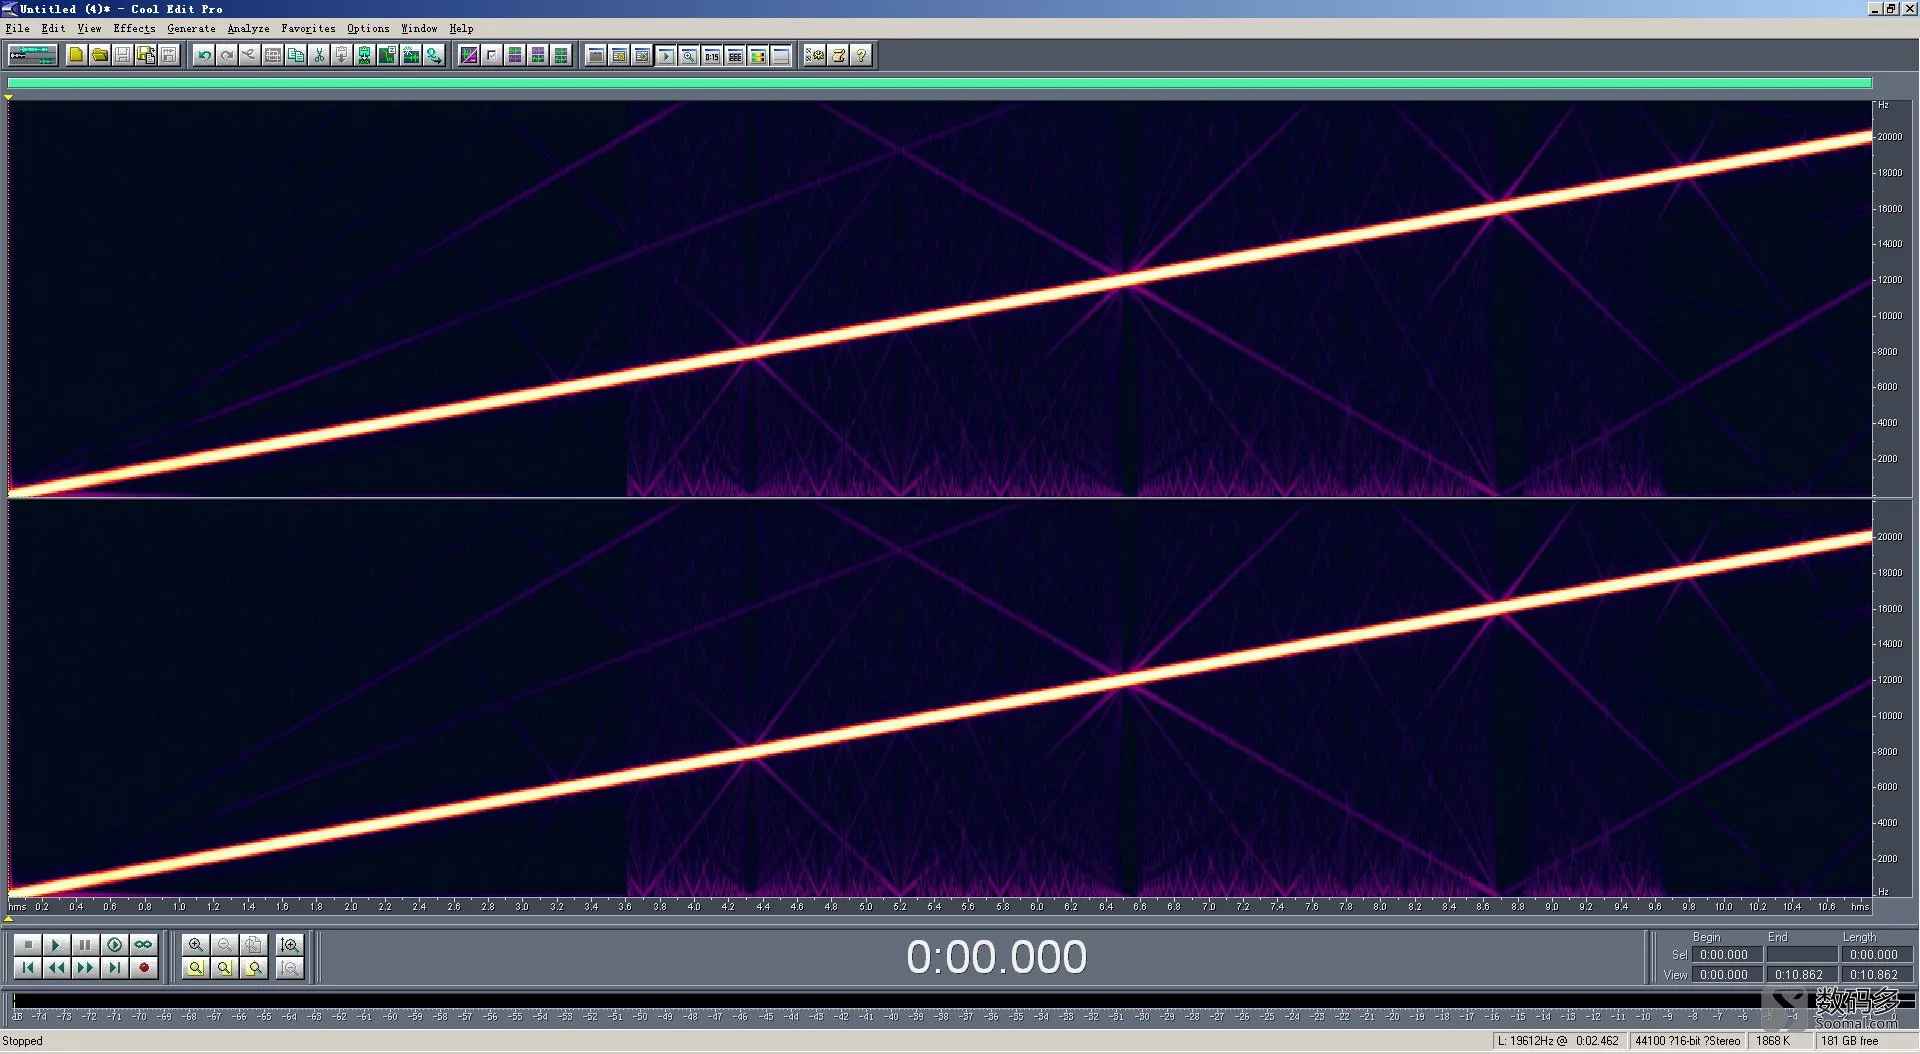Toggle spectral view with the purple diagonal icon
The image size is (1920, 1054).
coord(469,55)
